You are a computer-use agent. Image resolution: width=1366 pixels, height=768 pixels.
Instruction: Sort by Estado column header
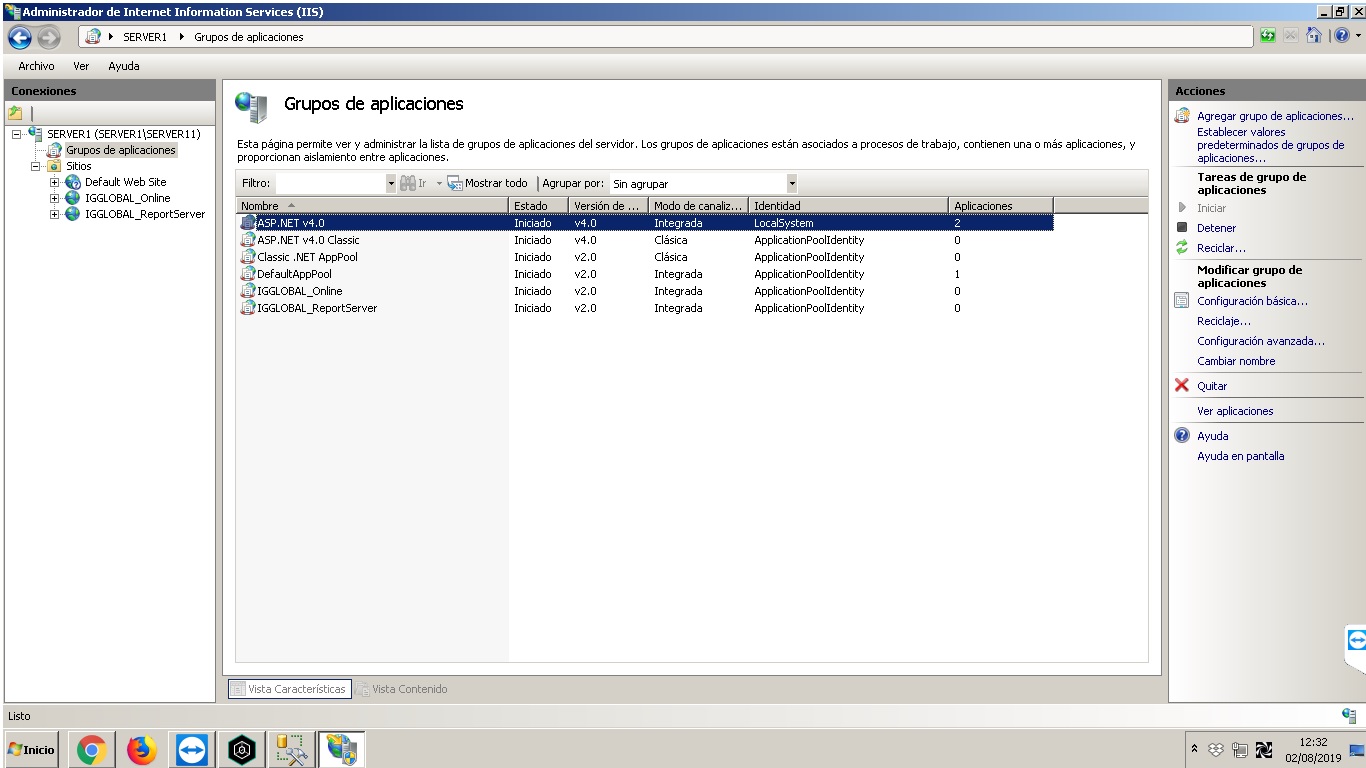click(539, 206)
